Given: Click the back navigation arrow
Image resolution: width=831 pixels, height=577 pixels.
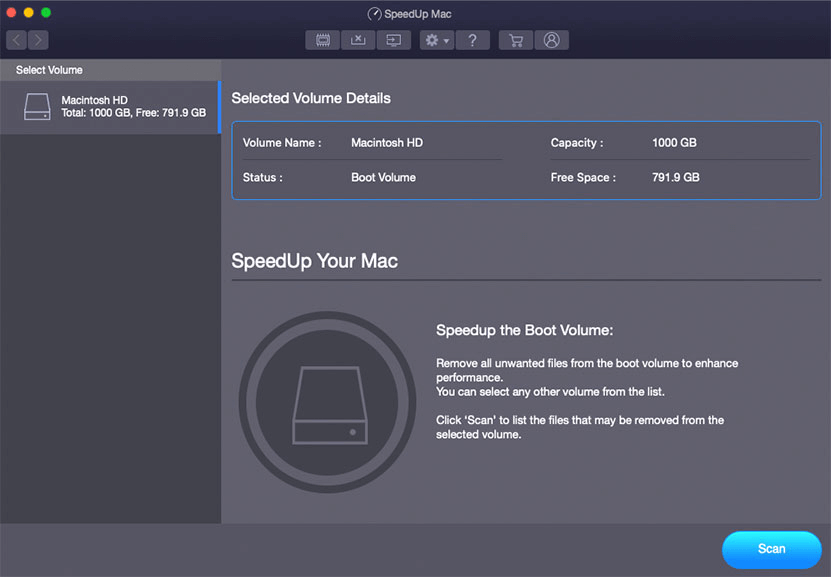Looking at the screenshot, I should 15,39.
